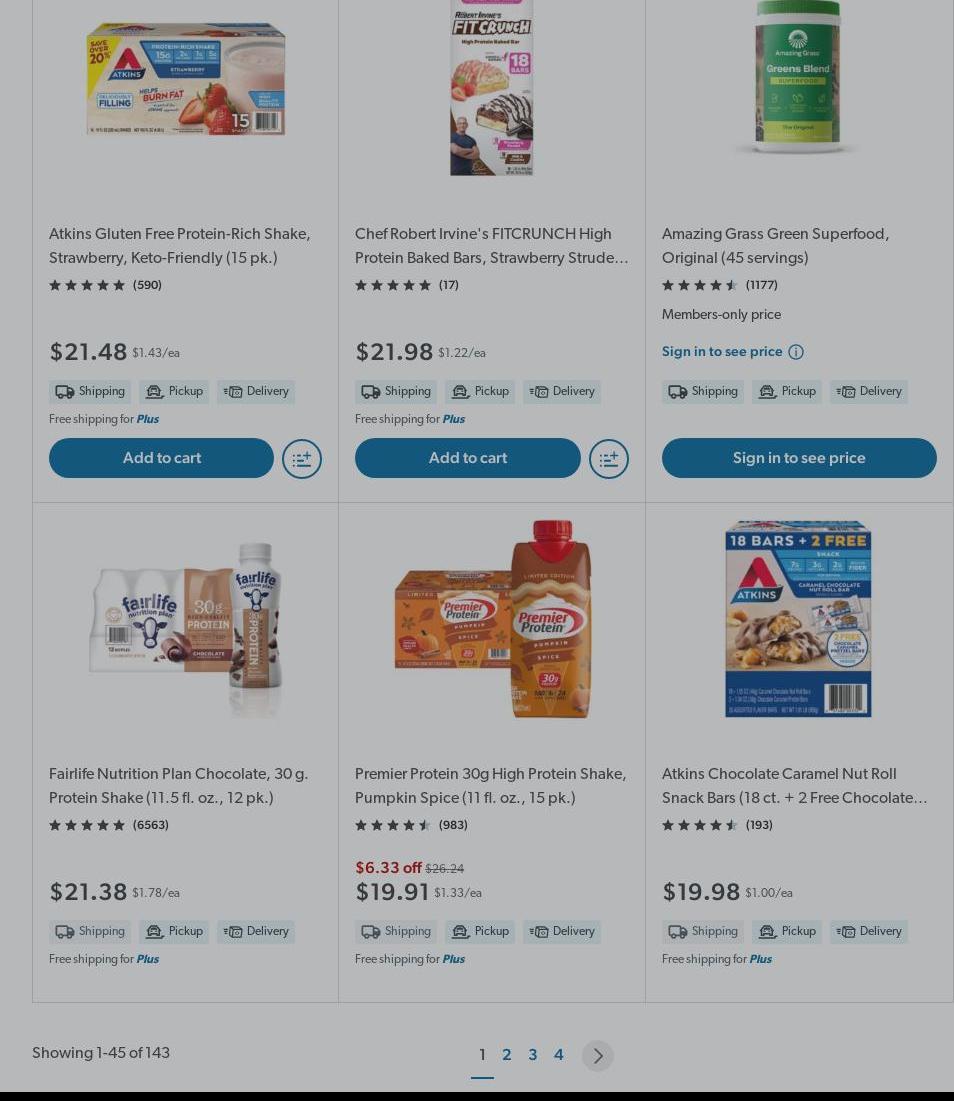Open Premier Protein Pumpkin Spice product image
This screenshot has width=954, height=1101.
(x=492, y=619)
